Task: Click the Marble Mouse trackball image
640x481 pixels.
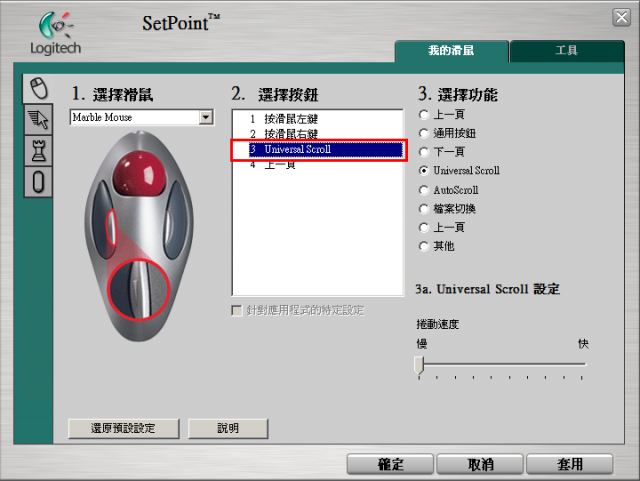Action: [x=139, y=236]
